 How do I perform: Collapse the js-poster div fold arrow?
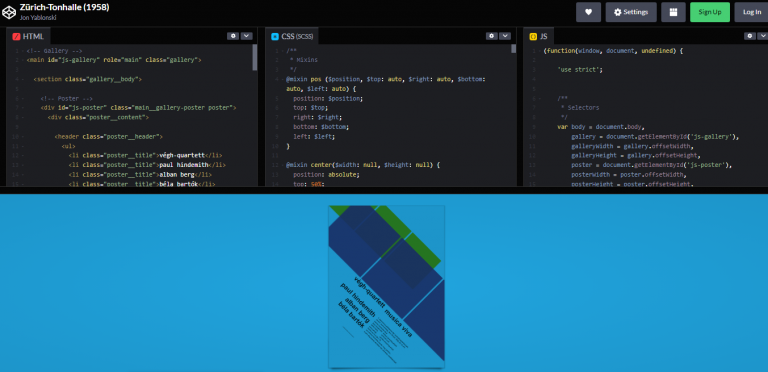coord(23,108)
